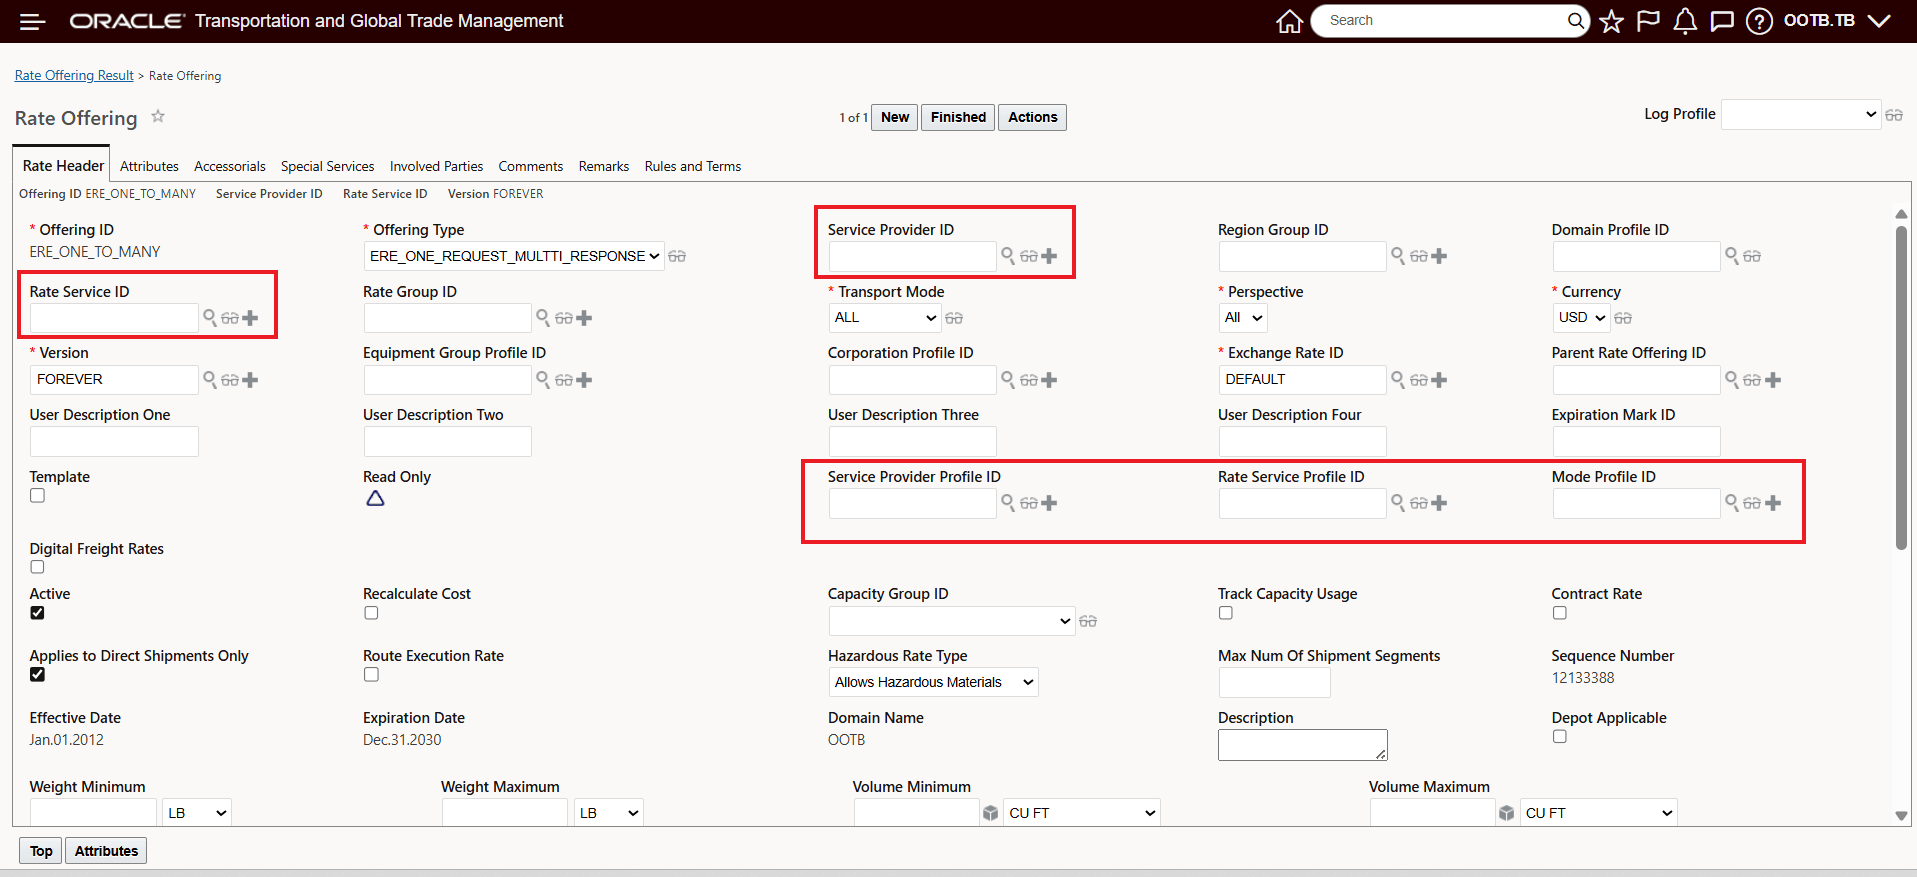Screen dimensions: 1917x877
Task: Open the Involved Parties tab
Action: [x=436, y=166]
